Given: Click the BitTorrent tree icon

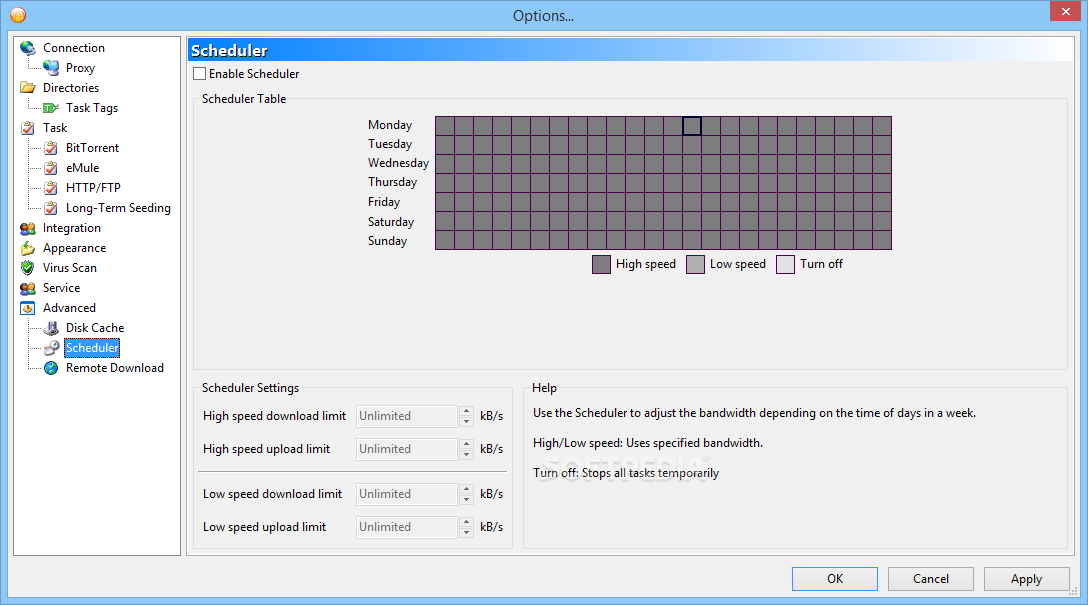Looking at the screenshot, I should click(51, 148).
